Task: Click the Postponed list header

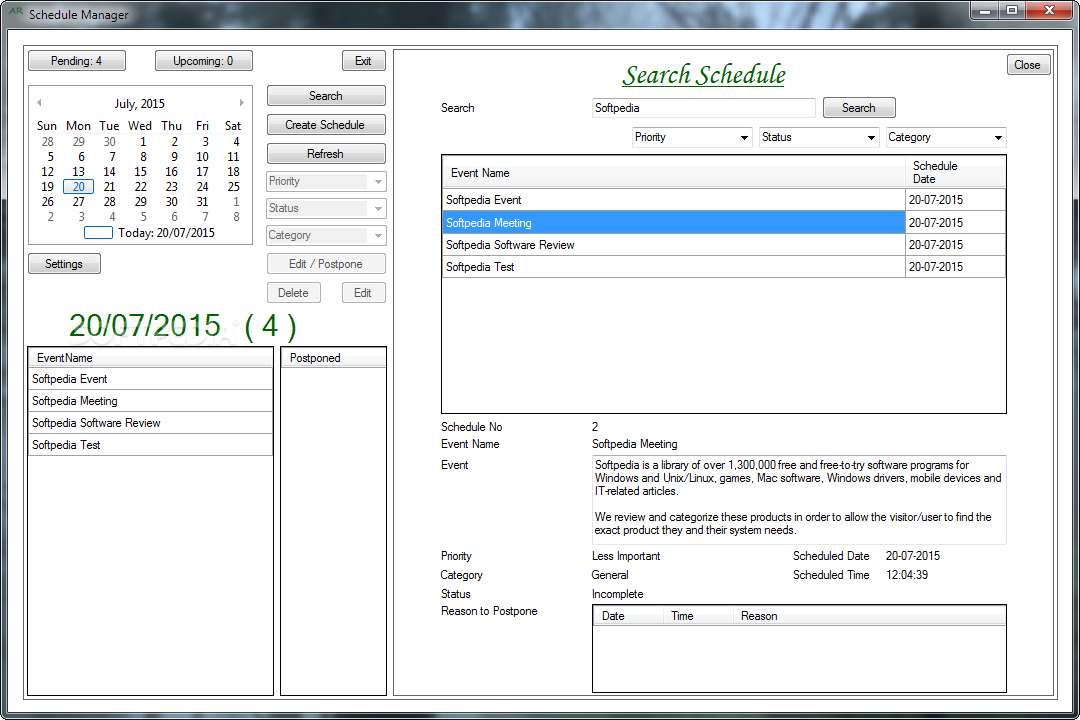Action: [333, 358]
